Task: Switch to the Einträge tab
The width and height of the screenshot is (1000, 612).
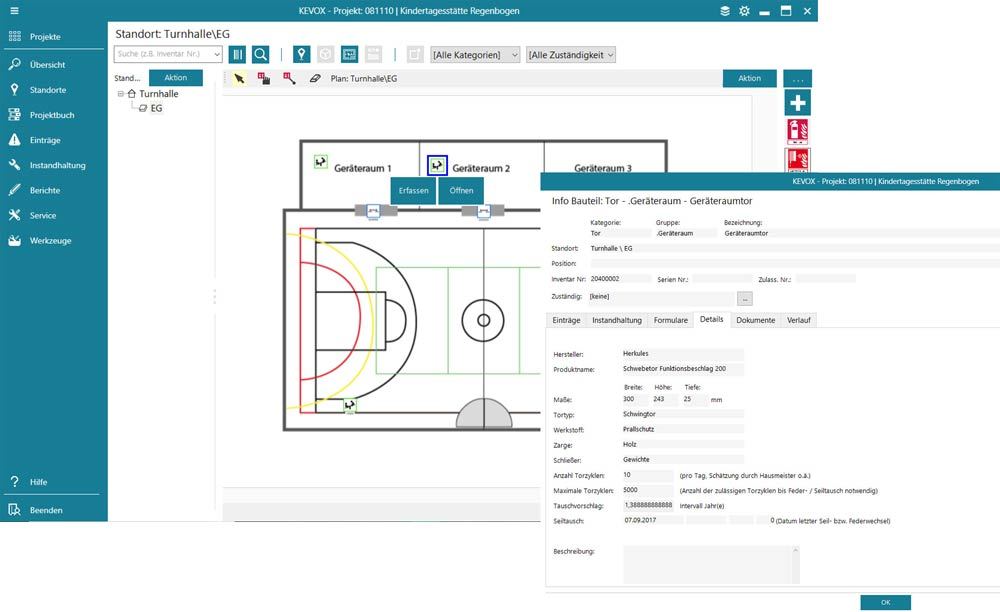Action: point(566,320)
